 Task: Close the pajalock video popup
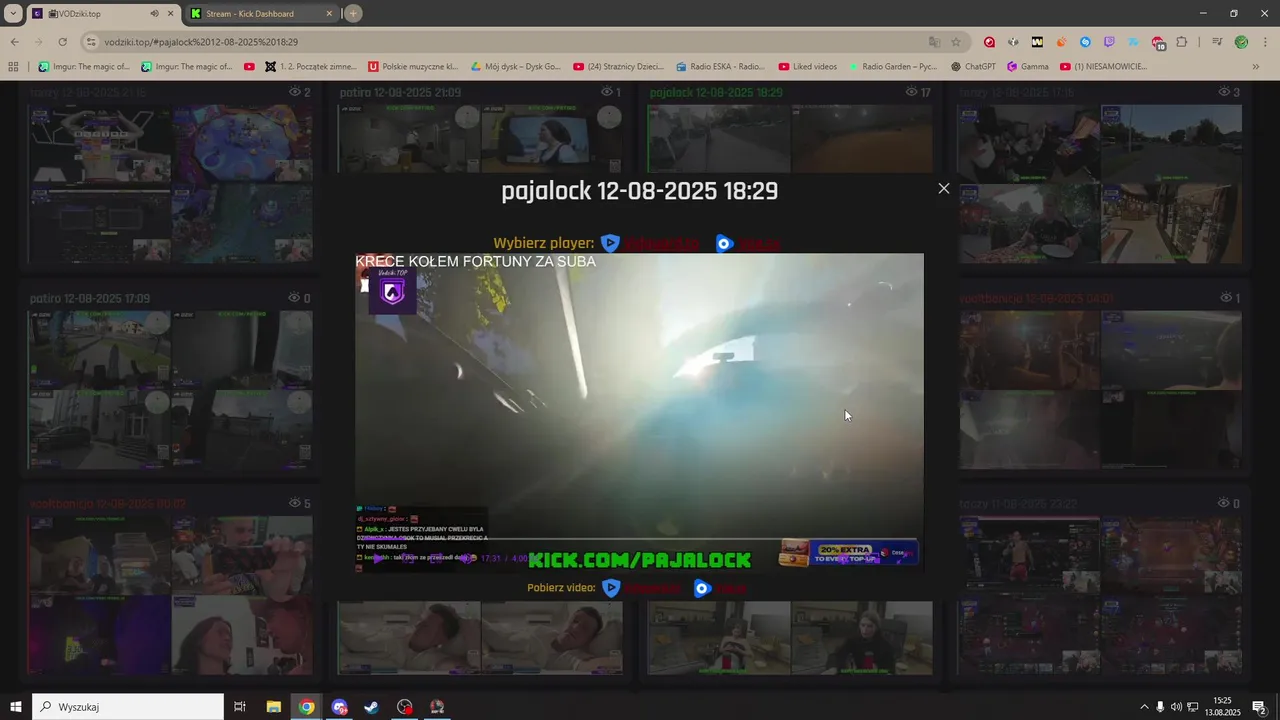pyautogui.click(x=943, y=188)
